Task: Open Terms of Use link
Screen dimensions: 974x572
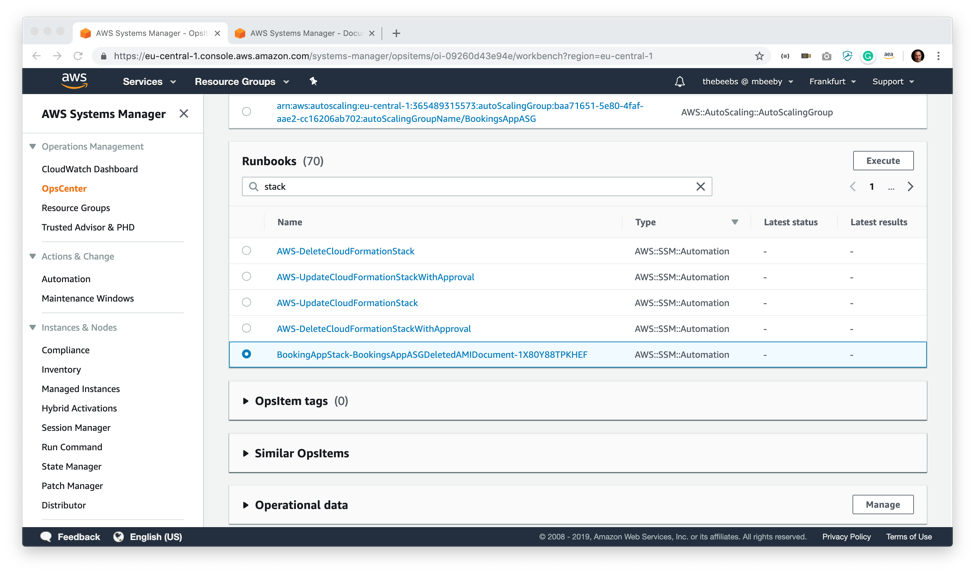Action: [909, 537]
